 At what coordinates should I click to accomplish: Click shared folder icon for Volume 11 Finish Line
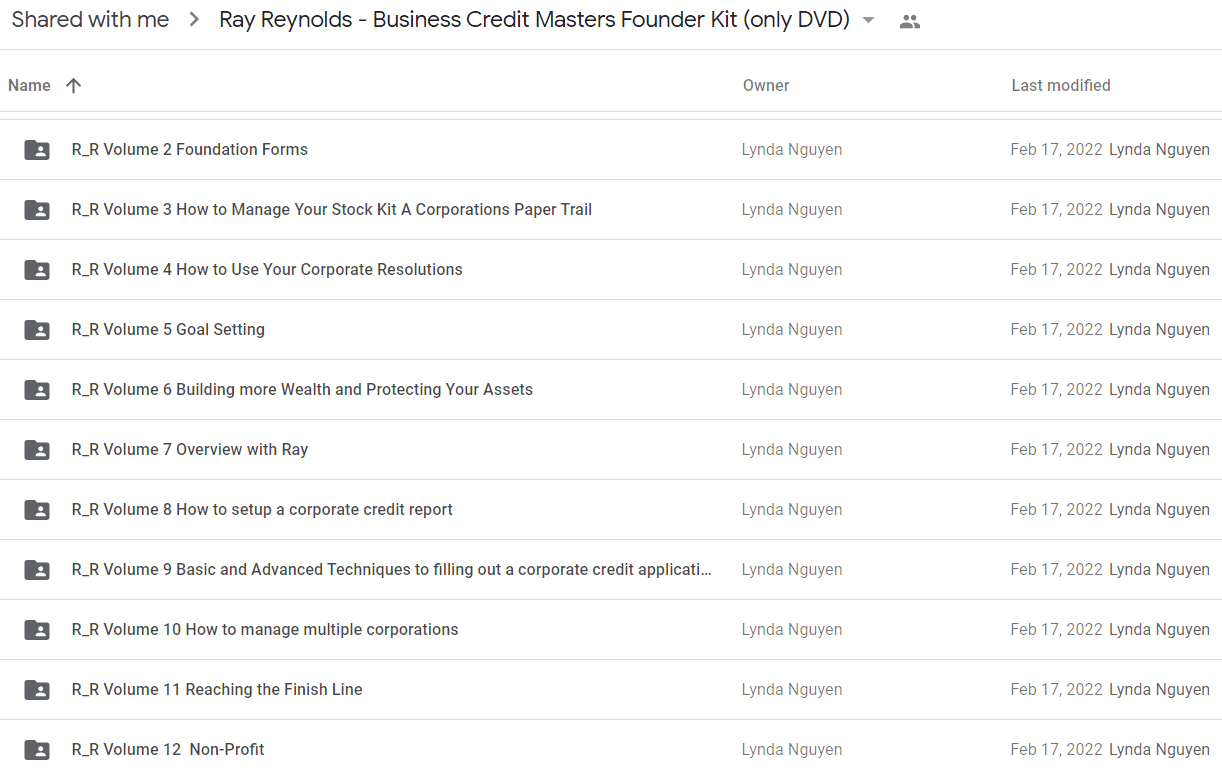pyautogui.click(x=37, y=690)
